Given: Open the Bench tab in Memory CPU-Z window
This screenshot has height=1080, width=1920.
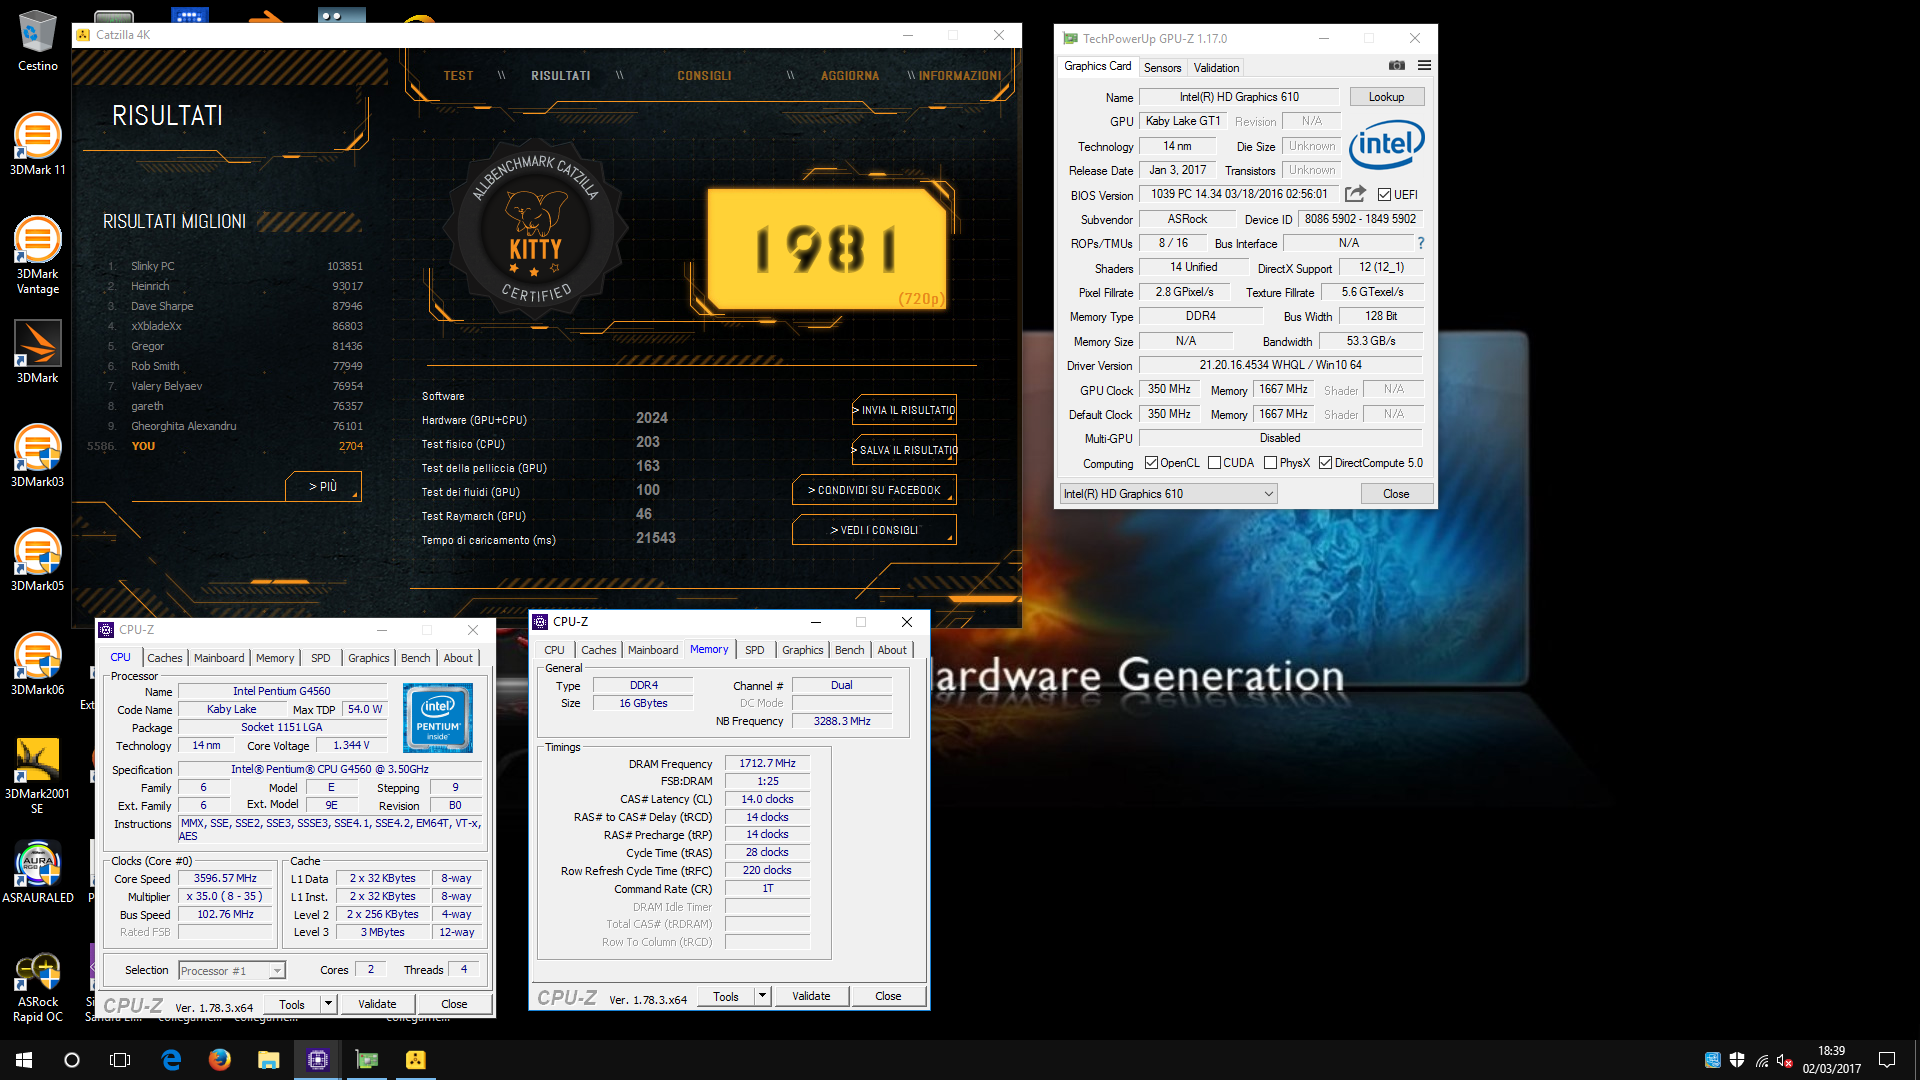Looking at the screenshot, I should click(x=849, y=650).
